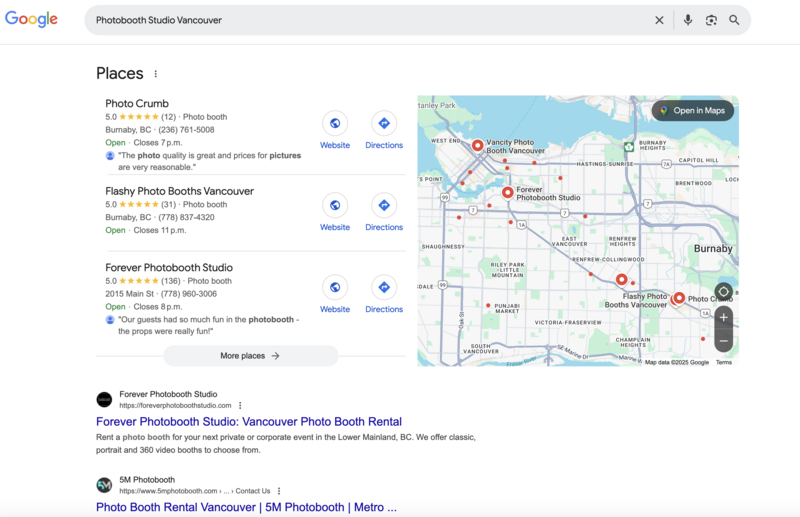Click Burnaby label on map
Viewport: 800px width, 517px height.
(713, 249)
